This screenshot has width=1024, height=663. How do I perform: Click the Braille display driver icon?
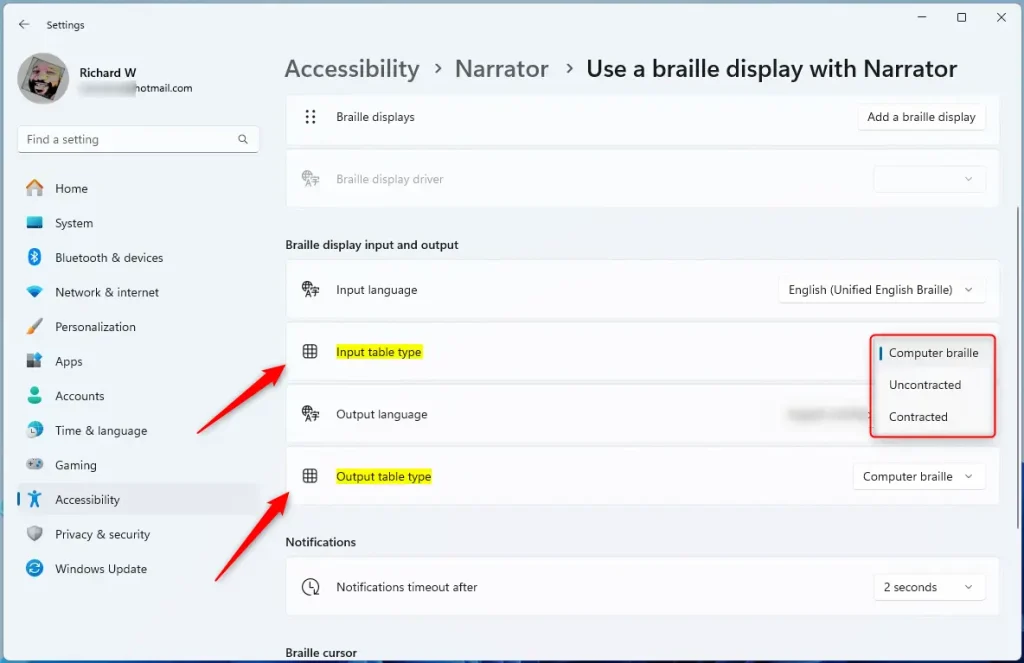coord(310,178)
